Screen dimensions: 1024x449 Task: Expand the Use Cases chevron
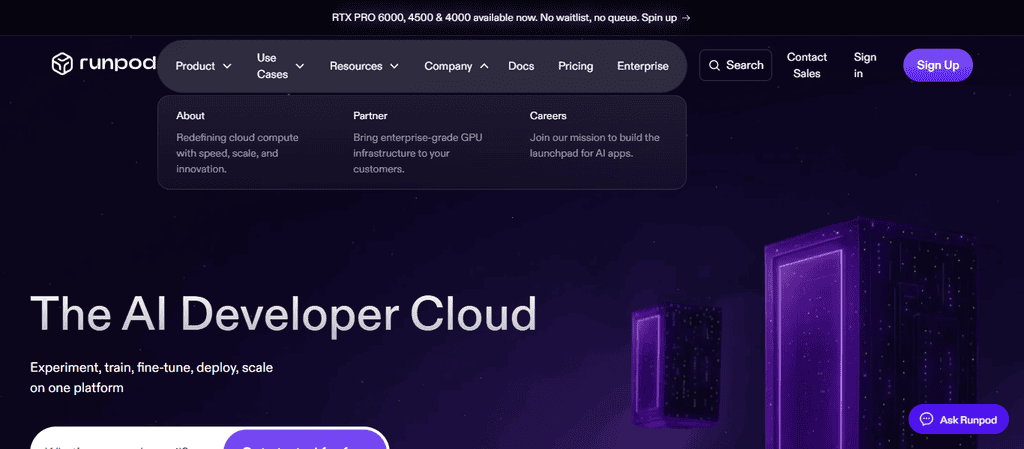tap(300, 66)
